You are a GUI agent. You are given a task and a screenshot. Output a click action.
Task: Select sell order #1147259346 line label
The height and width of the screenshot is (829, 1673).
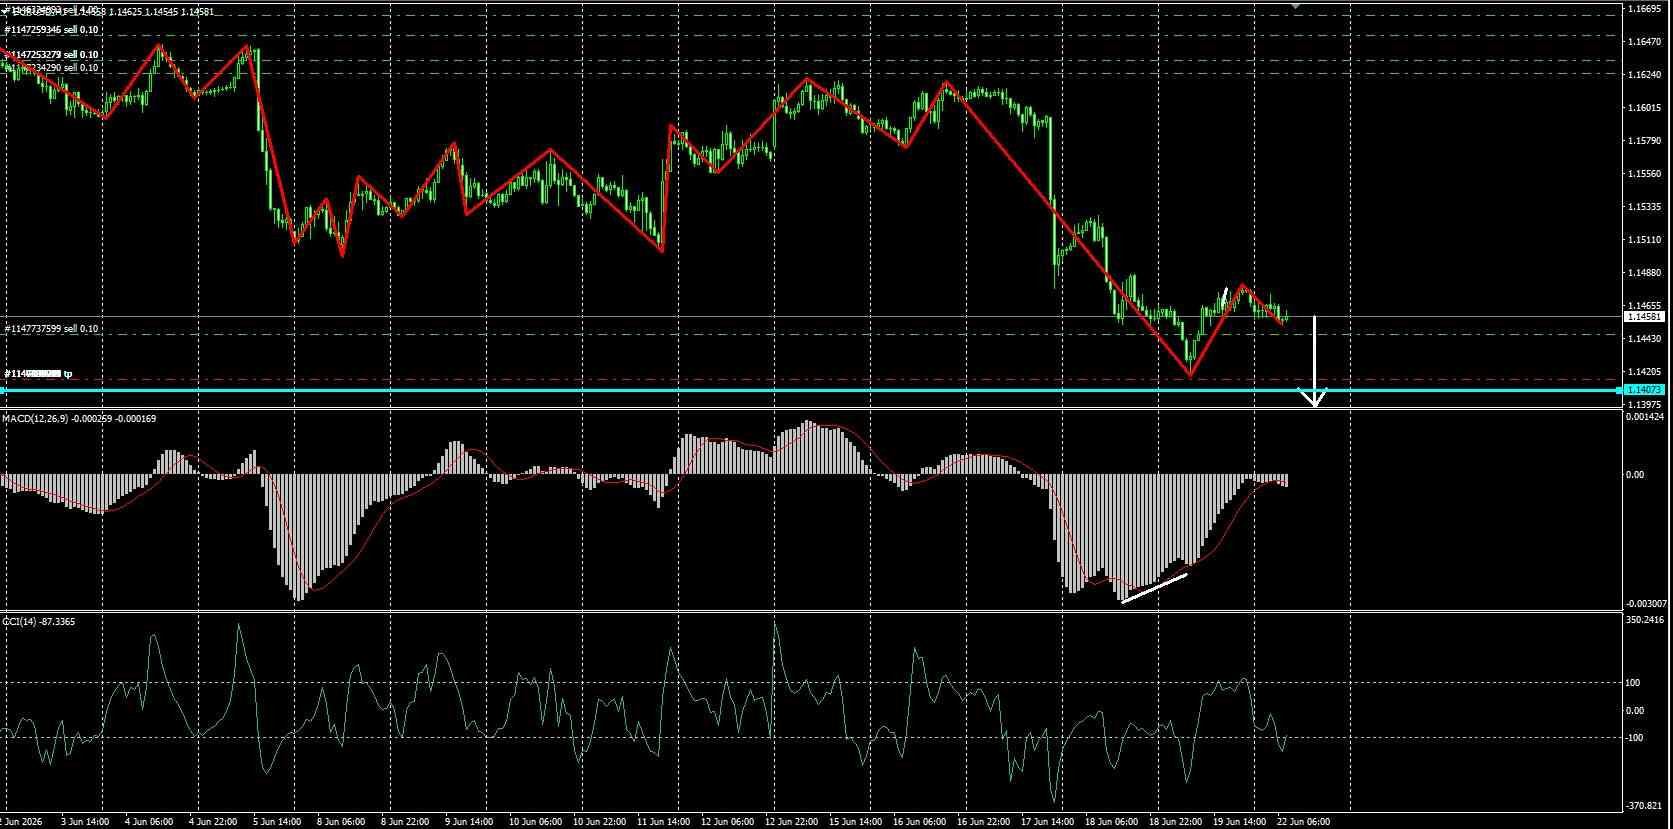(51, 30)
